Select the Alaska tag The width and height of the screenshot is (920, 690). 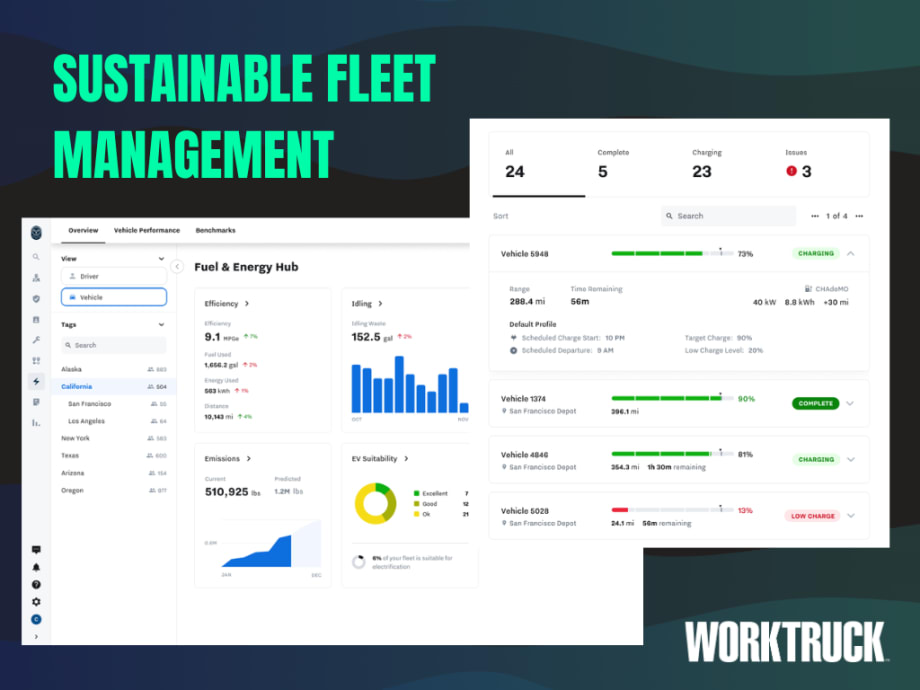tap(114, 369)
